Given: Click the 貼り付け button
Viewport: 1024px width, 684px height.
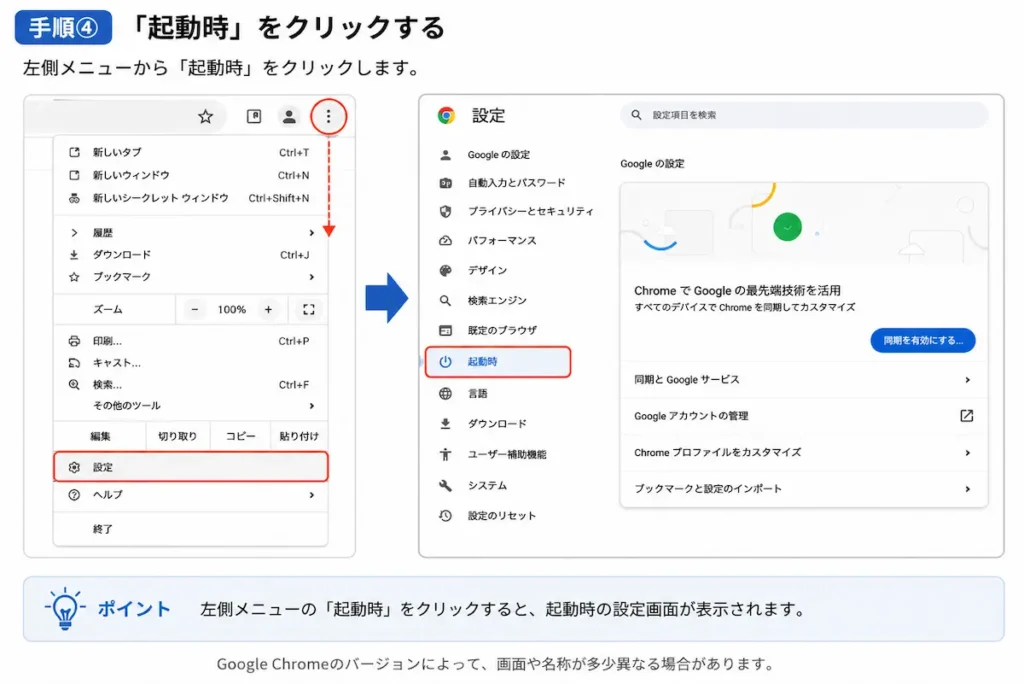Looking at the screenshot, I should (x=298, y=436).
